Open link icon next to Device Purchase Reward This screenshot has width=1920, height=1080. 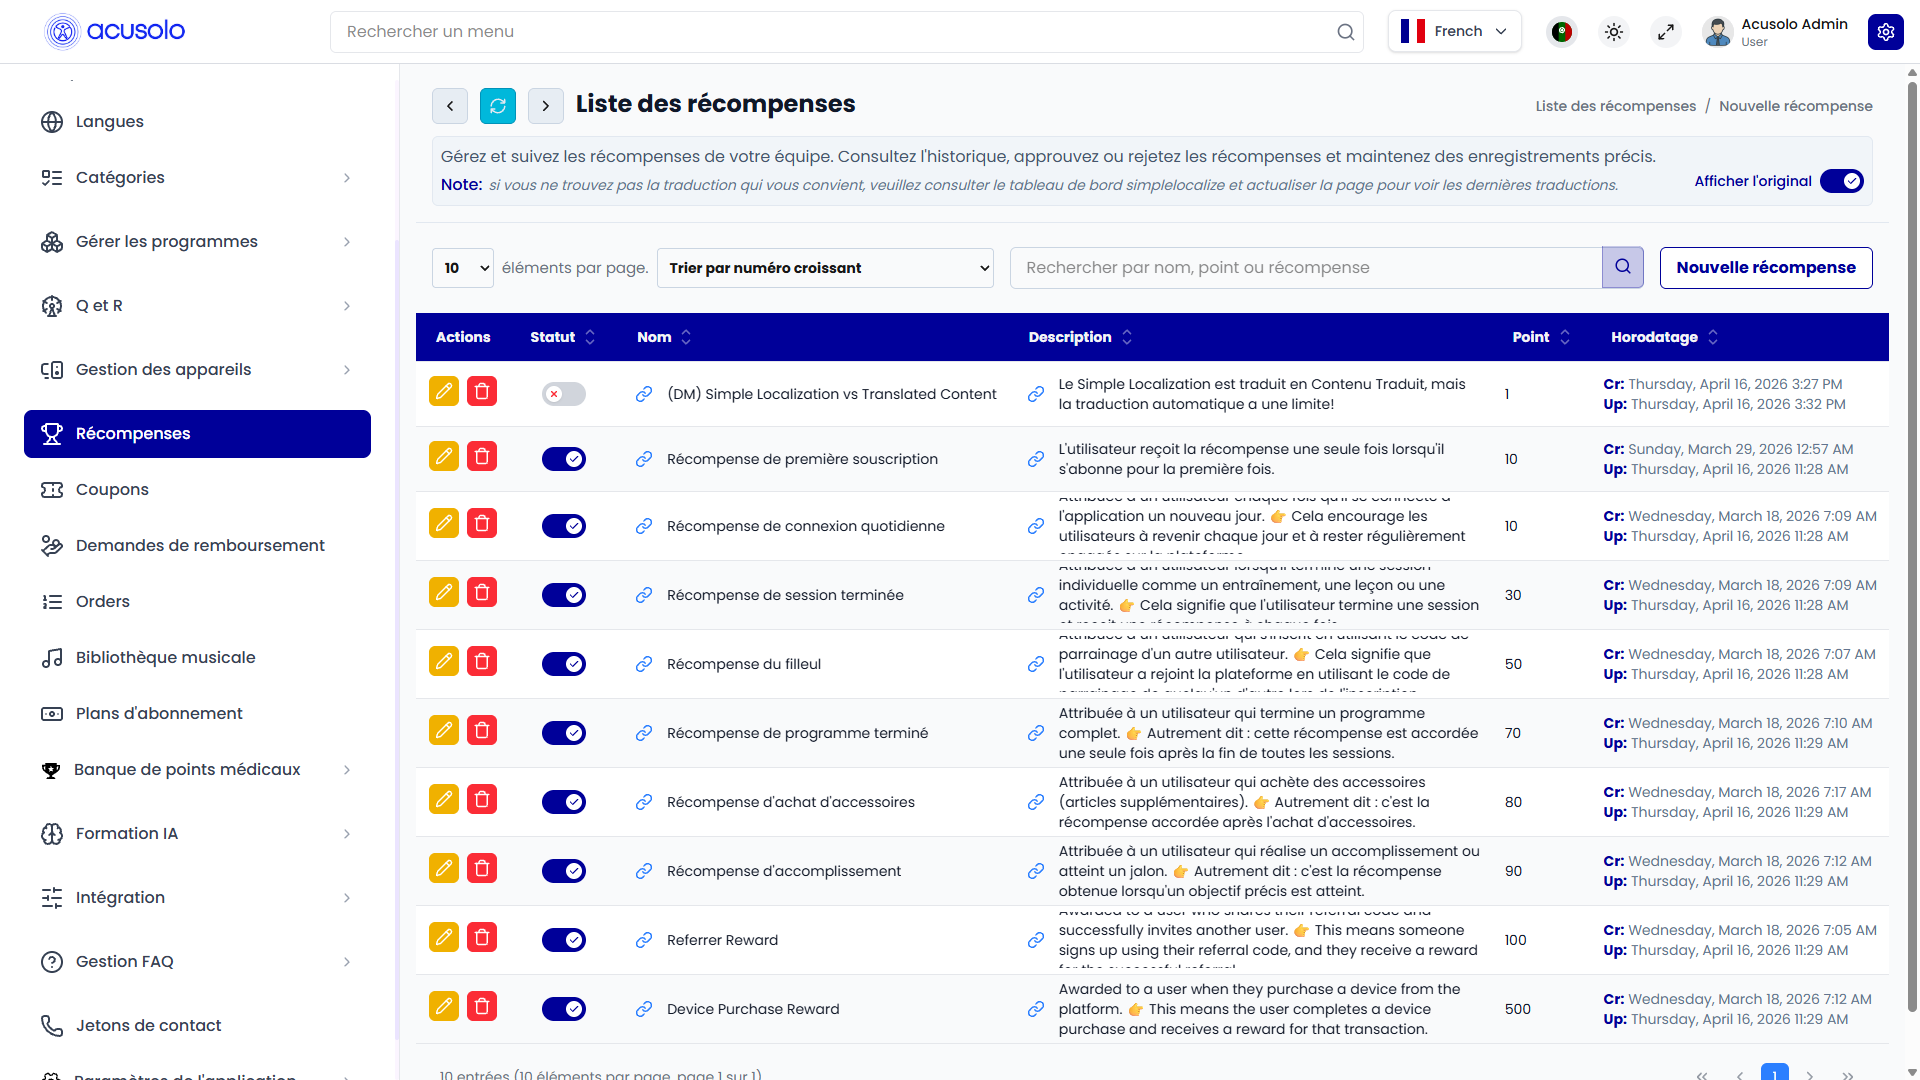(x=644, y=1009)
